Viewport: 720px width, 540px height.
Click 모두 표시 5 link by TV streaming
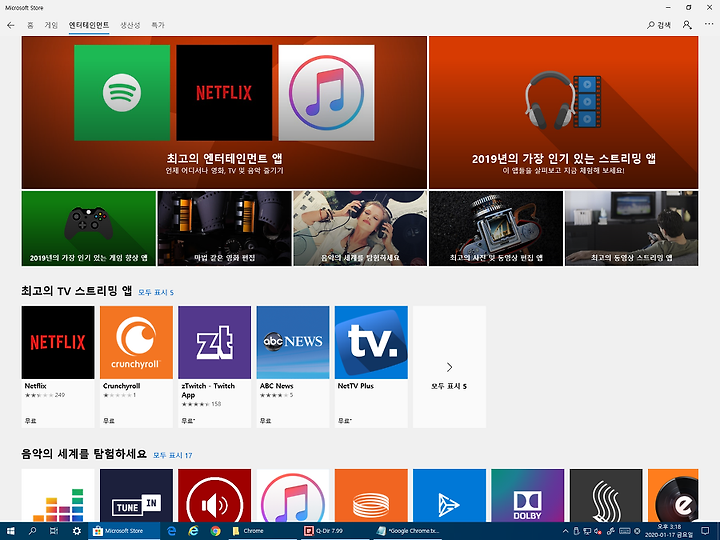click(x=156, y=292)
